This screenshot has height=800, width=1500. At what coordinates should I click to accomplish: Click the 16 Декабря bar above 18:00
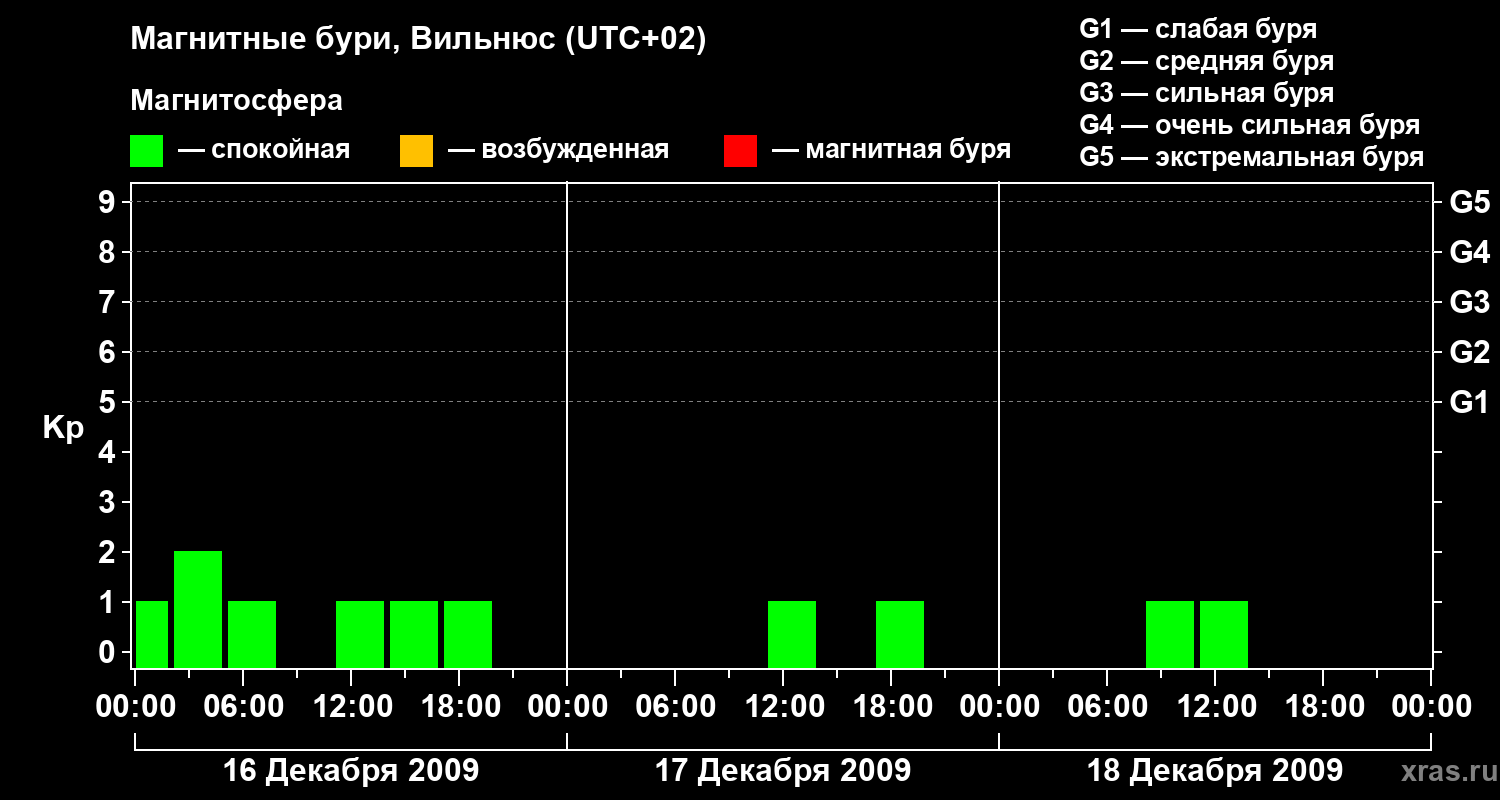[468, 634]
